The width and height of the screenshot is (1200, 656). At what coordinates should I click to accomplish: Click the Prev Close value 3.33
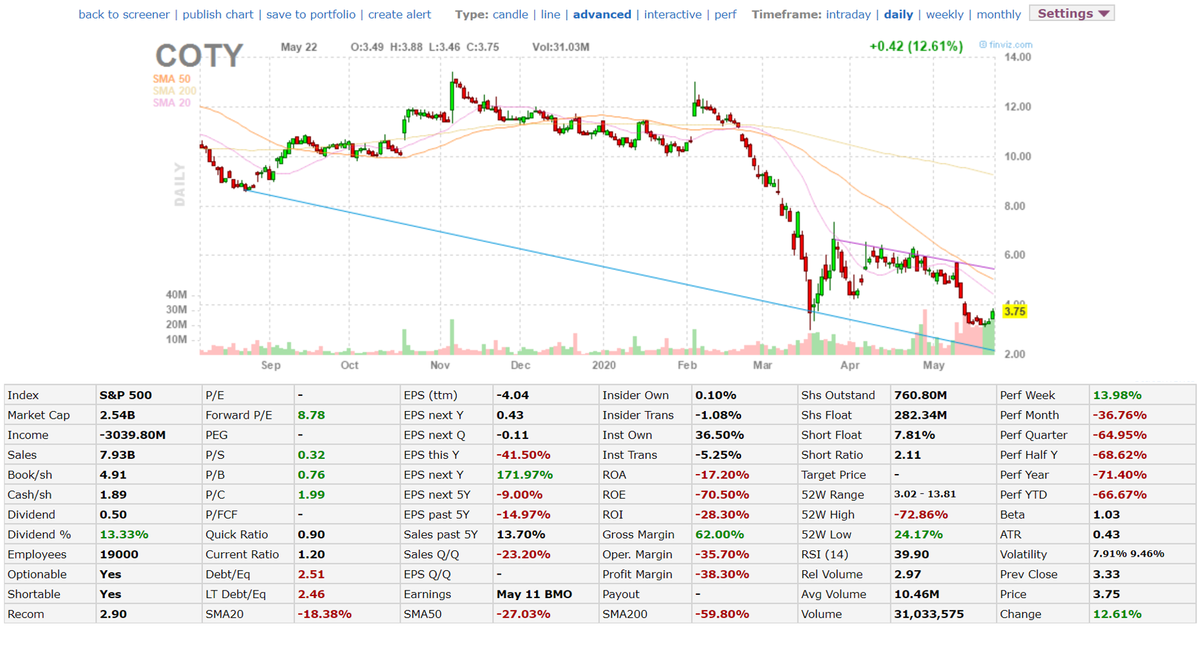coord(1106,575)
